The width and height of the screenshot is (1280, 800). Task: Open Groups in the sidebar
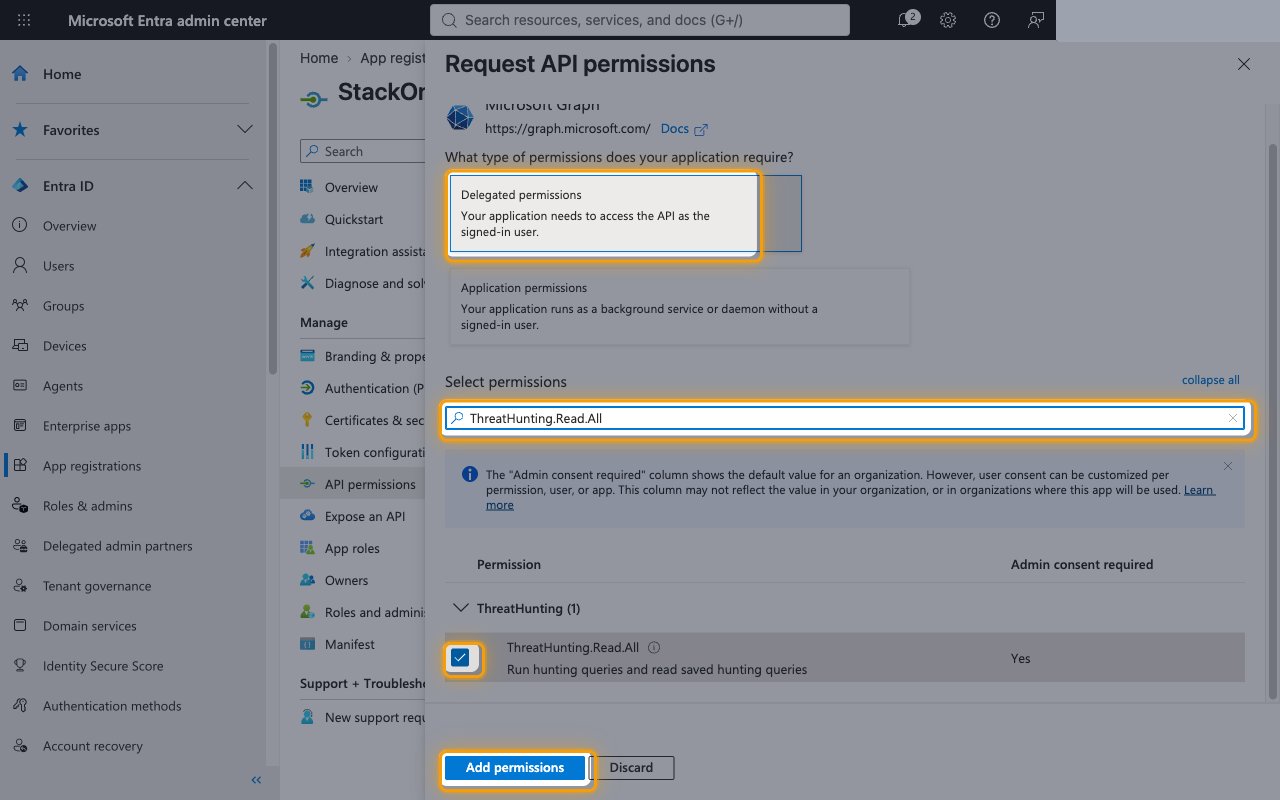pos(63,306)
